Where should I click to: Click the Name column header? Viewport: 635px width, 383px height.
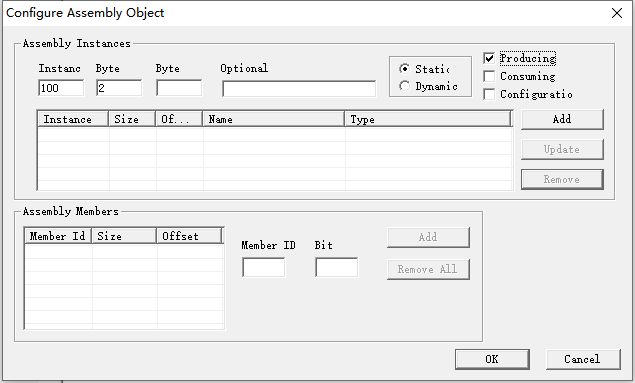pyautogui.click(x=273, y=119)
